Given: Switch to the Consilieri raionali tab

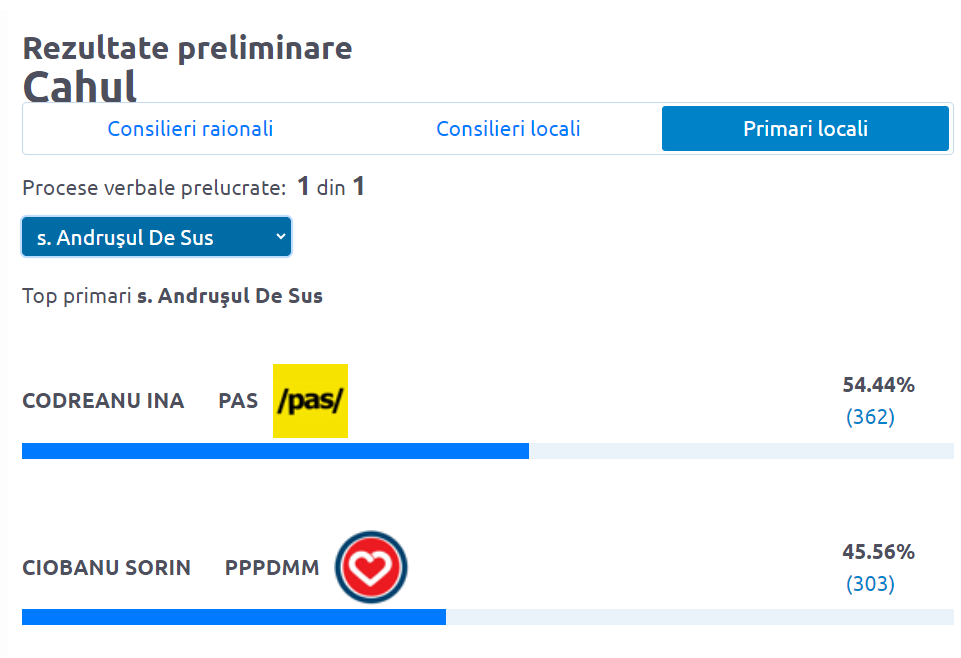Looking at the screenshot, I should pos(190,129).
